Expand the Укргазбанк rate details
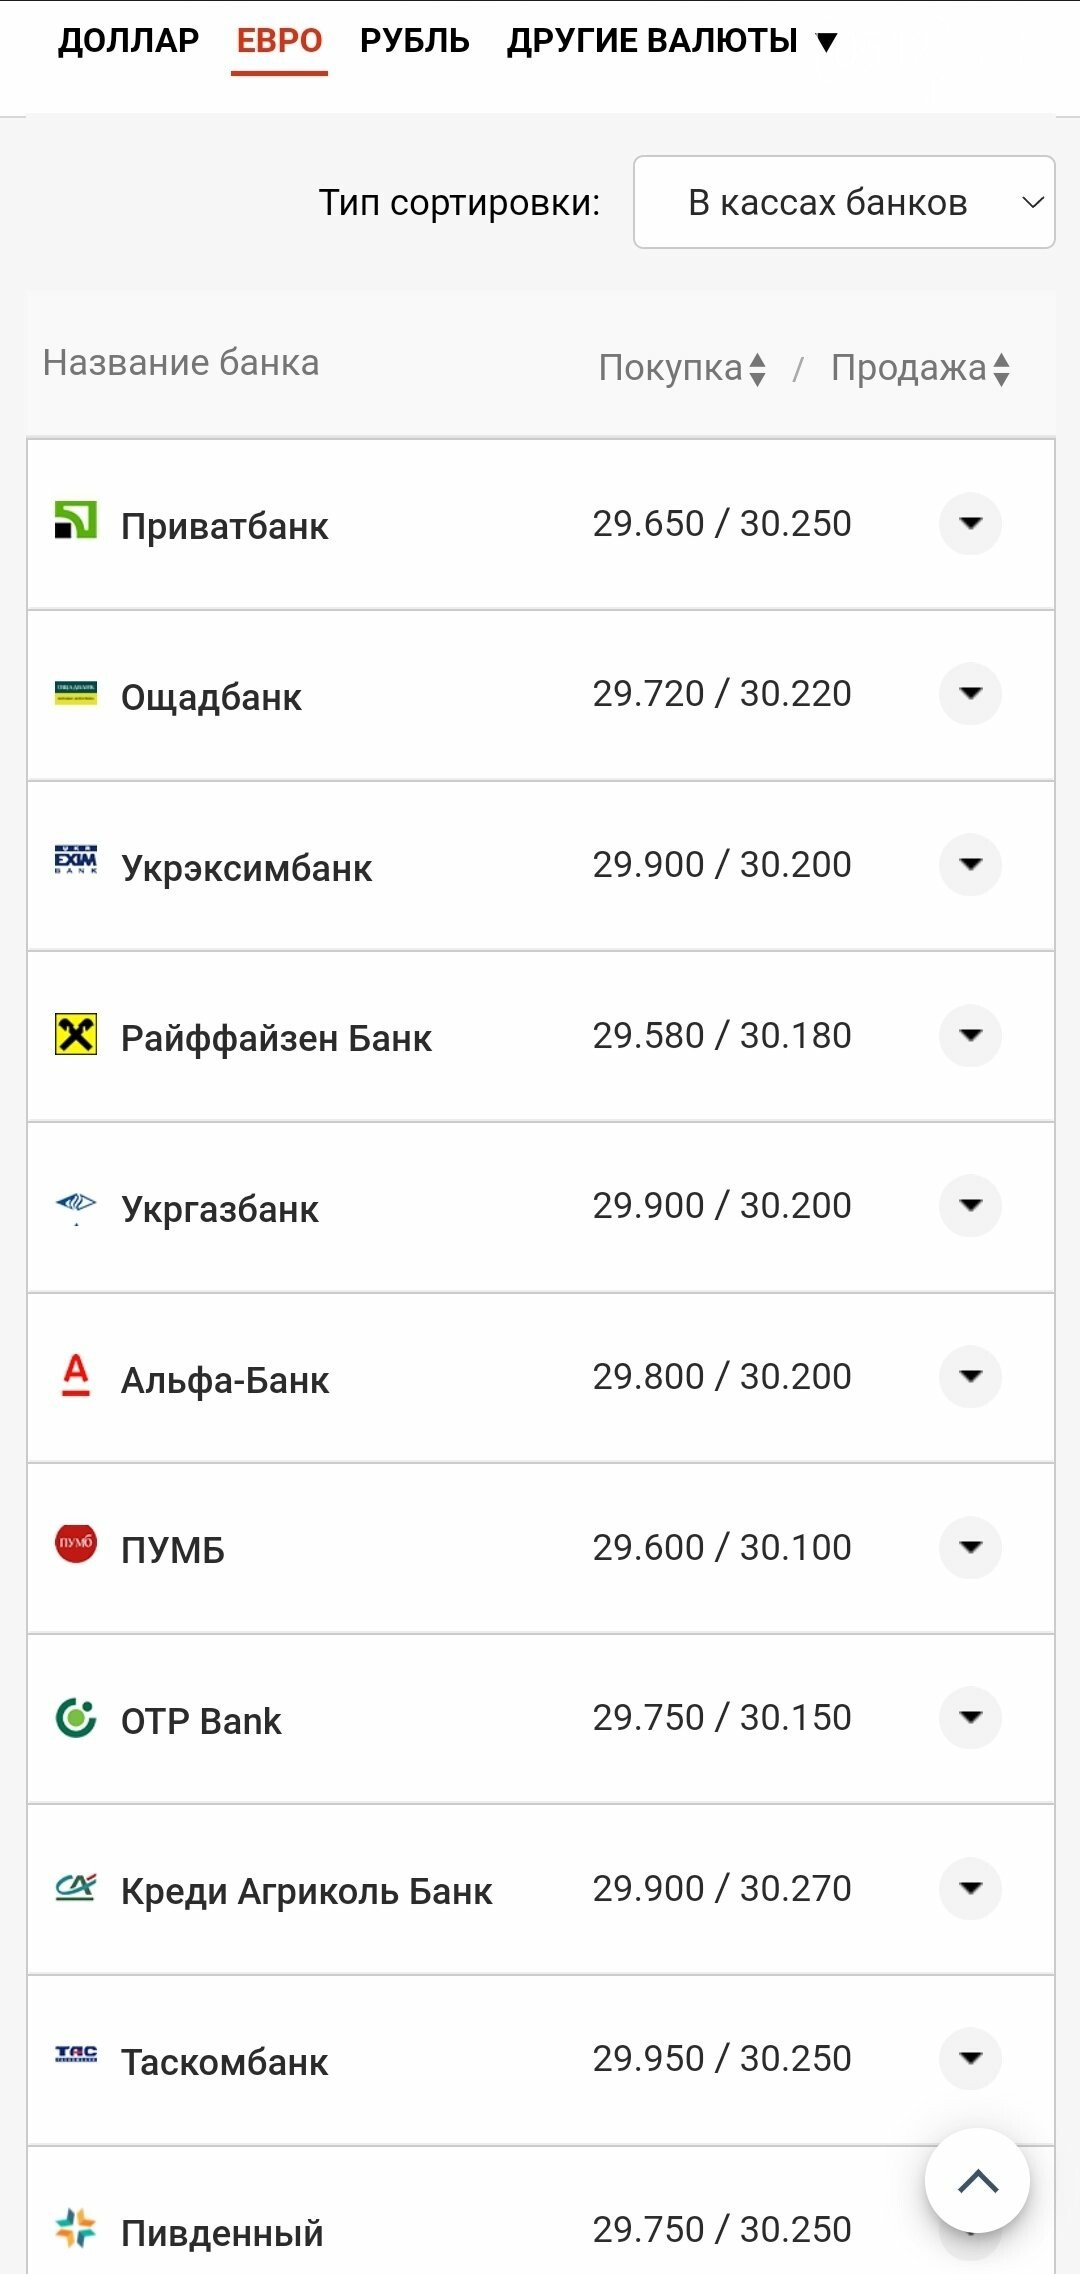1080x2274 pixels. pos(970,1205)
